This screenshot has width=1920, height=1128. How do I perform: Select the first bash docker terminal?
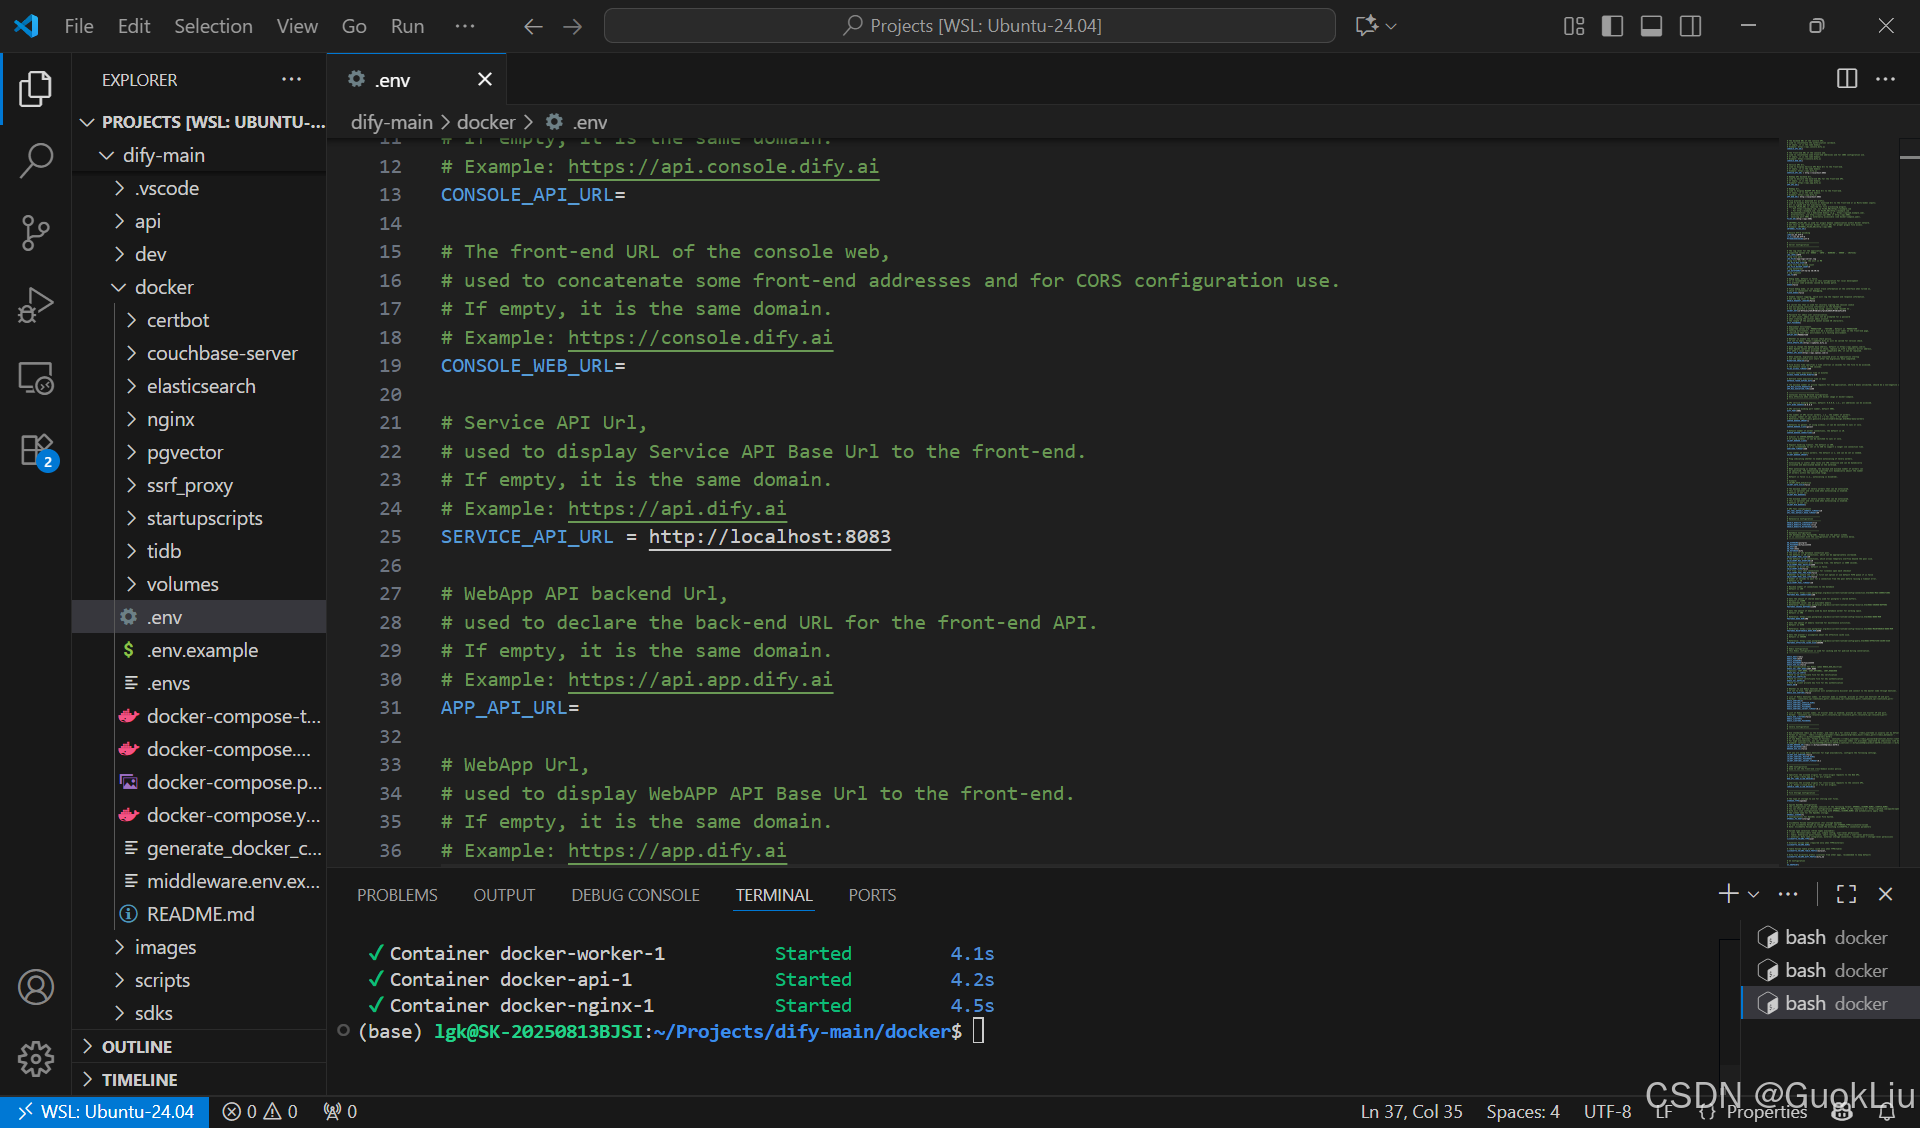pyautogui.click(x=1829, y=937)
